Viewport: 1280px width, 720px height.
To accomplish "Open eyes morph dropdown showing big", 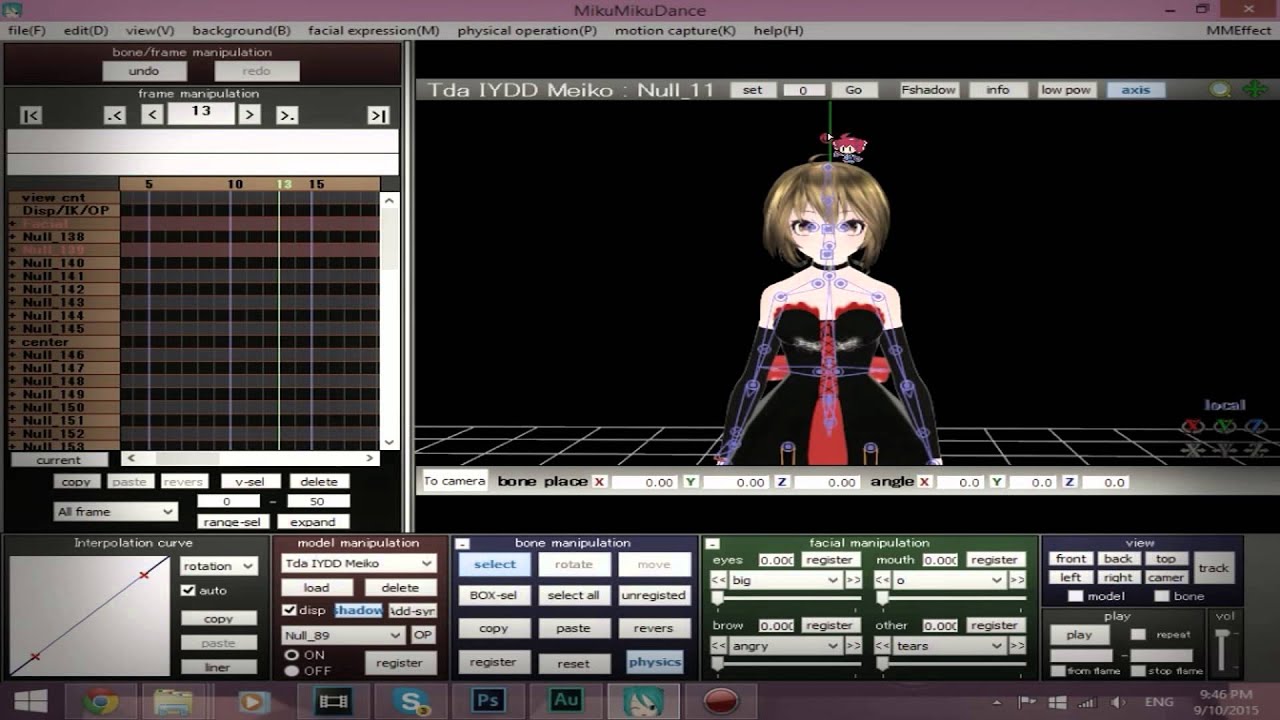I will tap(785, 580).
